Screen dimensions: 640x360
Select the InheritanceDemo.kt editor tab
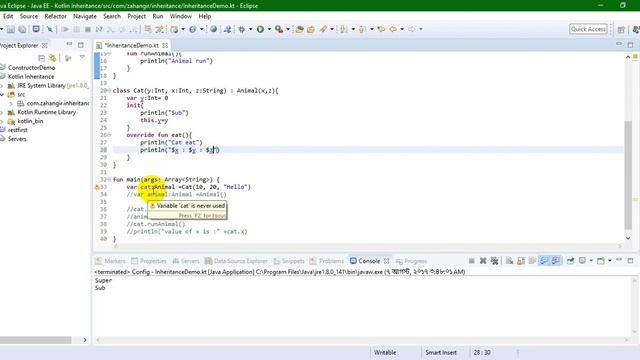point(131,45)
